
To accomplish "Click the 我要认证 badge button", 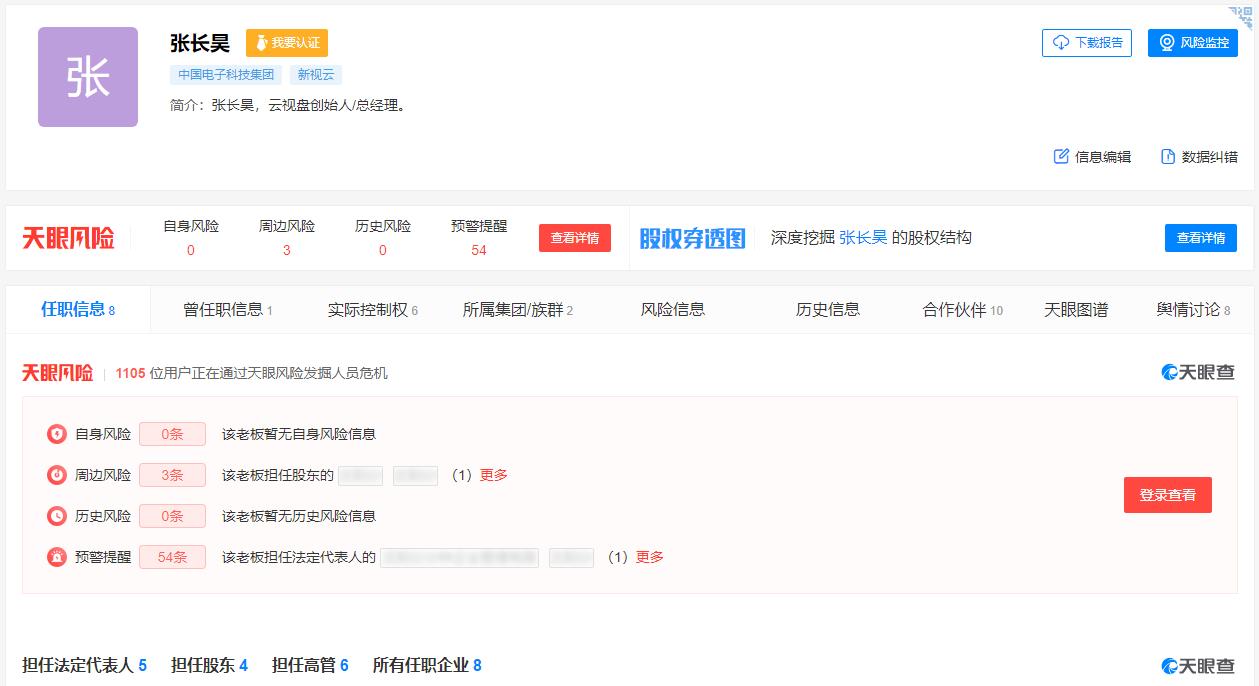I will (287, 43).
